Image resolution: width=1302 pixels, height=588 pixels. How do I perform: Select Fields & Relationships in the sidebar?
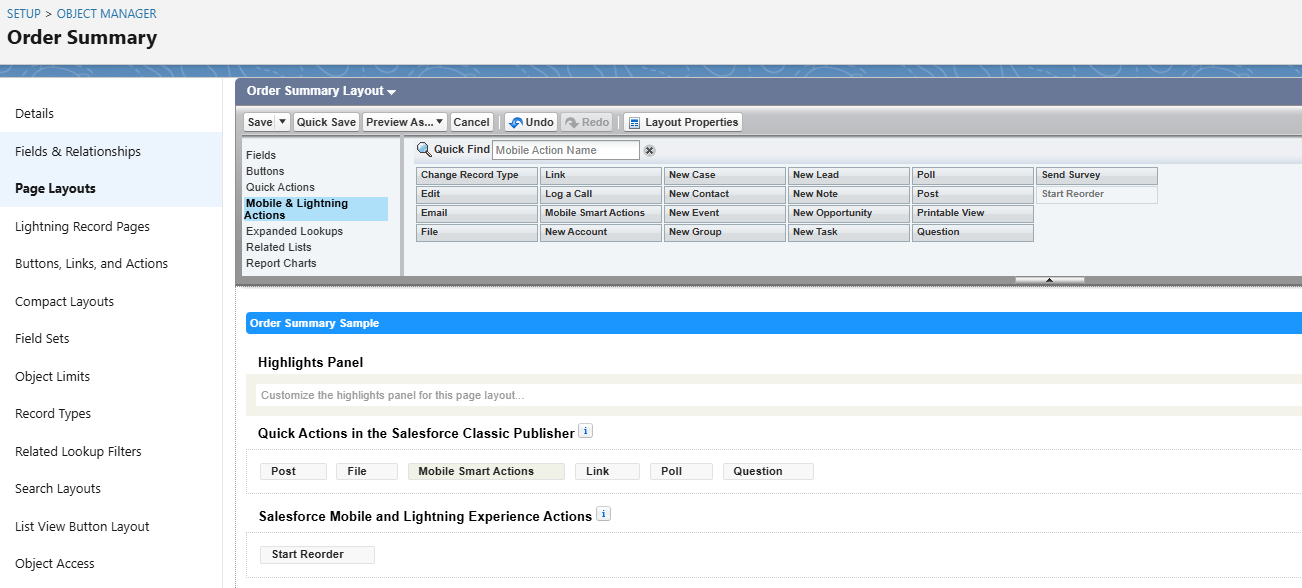[78, 151]
